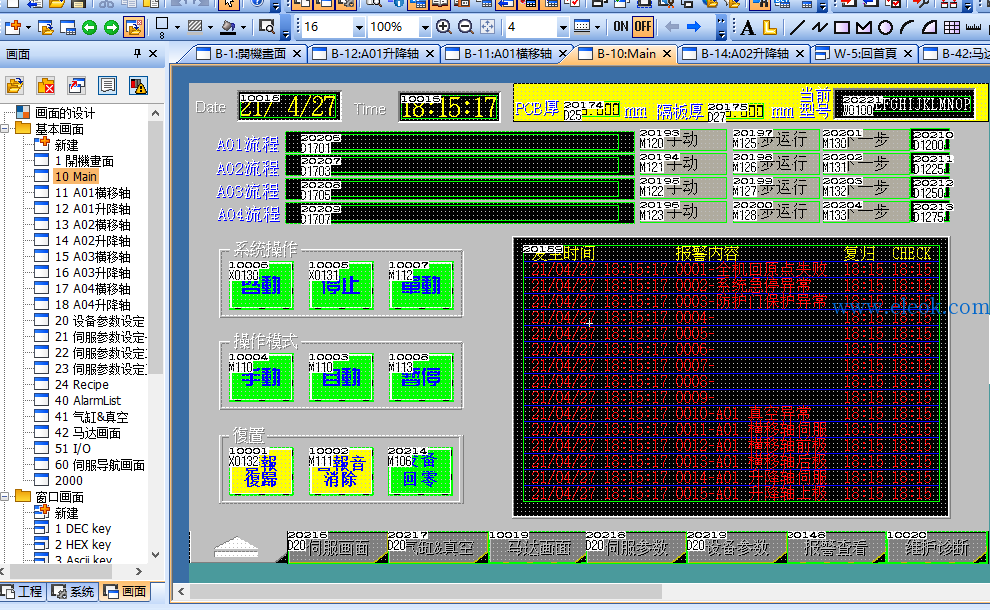Click the screen image window toolbar icon

click(68, 27)
